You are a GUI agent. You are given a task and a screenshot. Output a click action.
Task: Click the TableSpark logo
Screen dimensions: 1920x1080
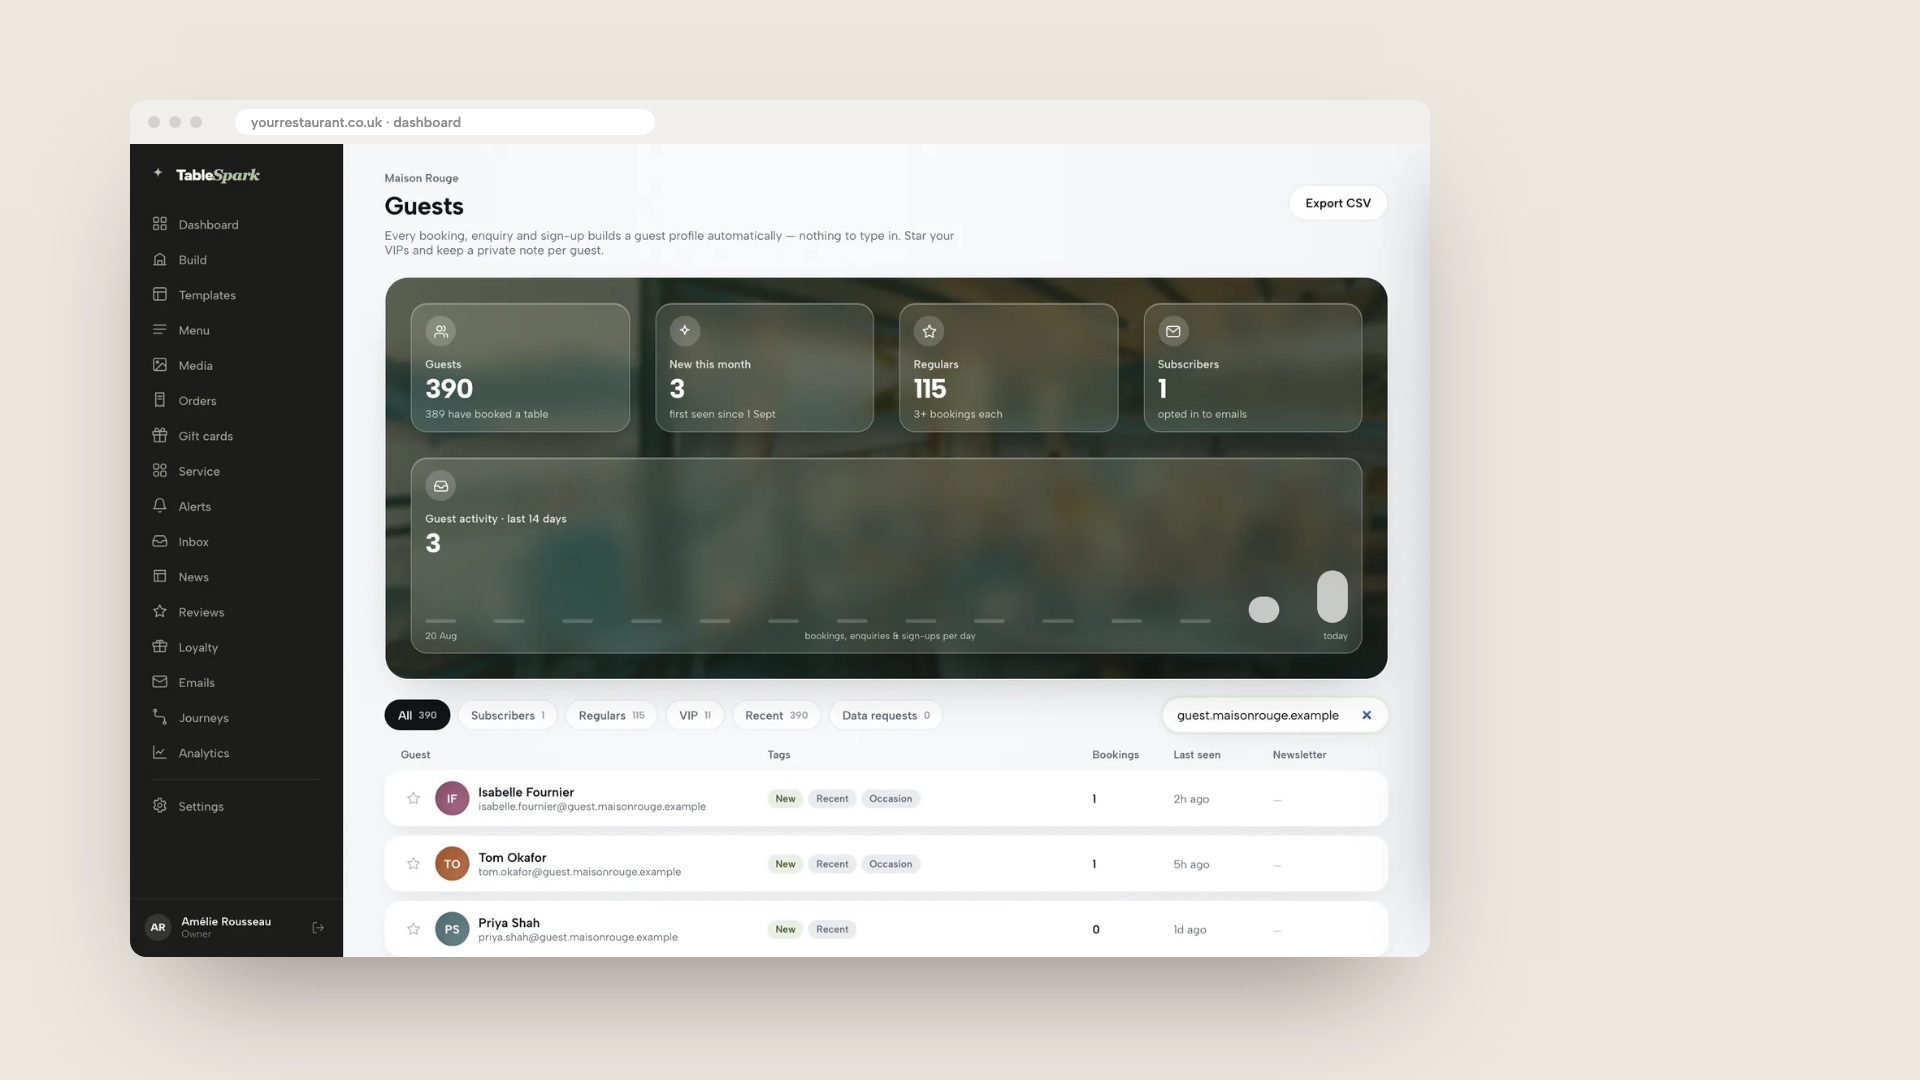pos(207,174)
